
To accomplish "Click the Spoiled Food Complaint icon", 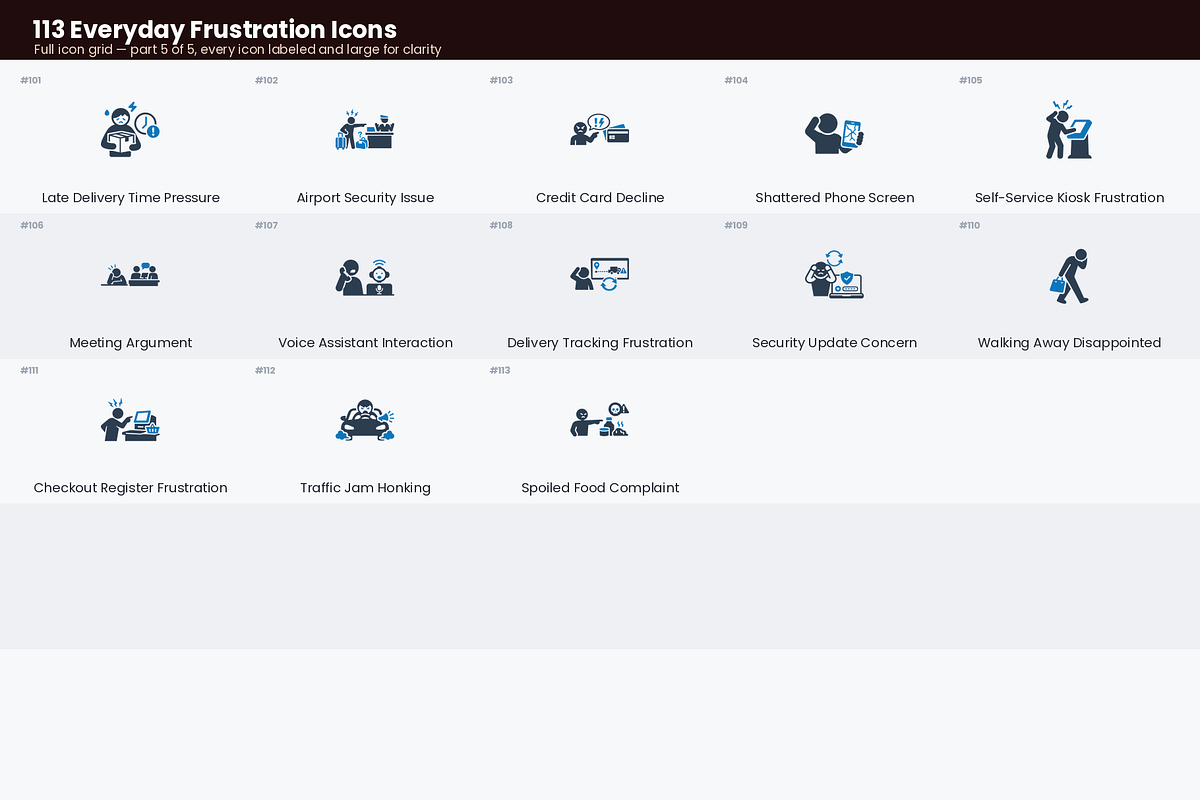I will click(600, 420).
